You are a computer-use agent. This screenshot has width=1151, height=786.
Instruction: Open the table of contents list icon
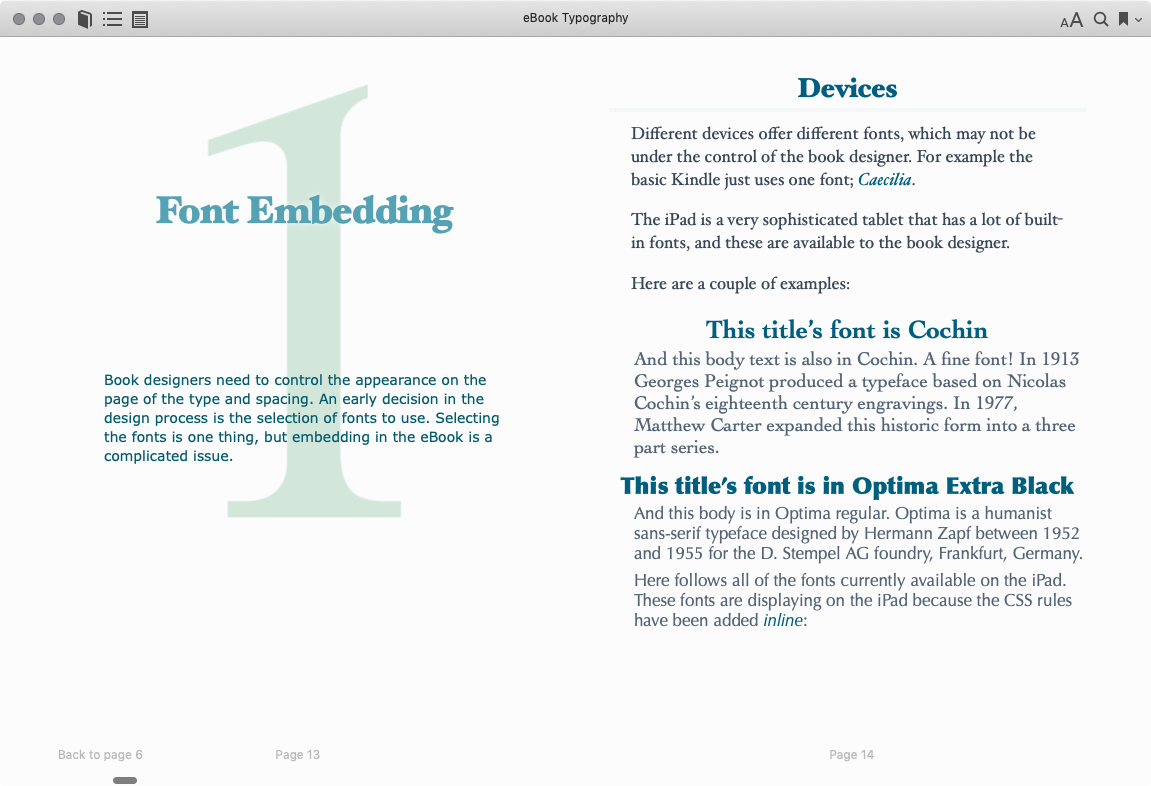pyautogui.click(x=112, y=19)
